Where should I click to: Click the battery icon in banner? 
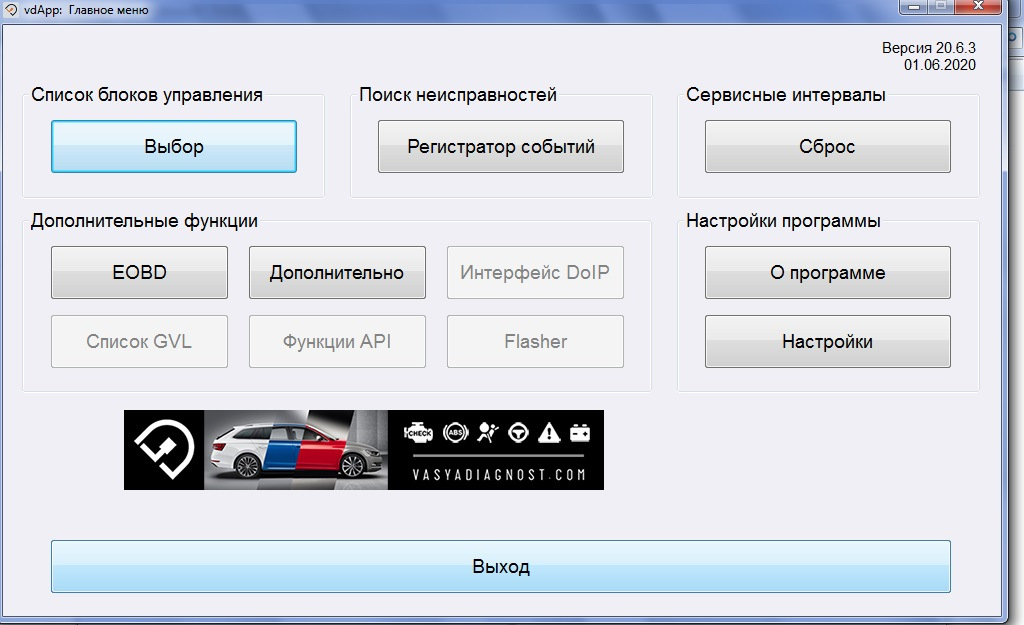pos(580,432)
